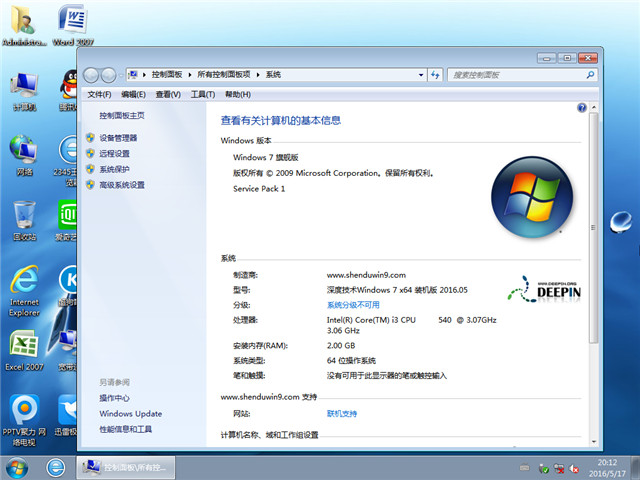Open the recent pages dropdown arrow
640x480 pixels.
pyautogui.click(x=121, y=76)
